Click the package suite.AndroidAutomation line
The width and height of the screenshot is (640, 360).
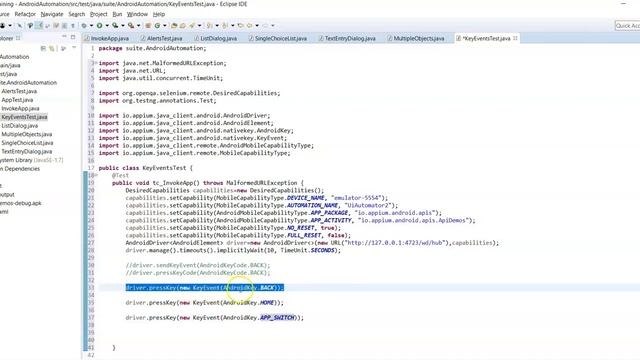coord(152,48)
